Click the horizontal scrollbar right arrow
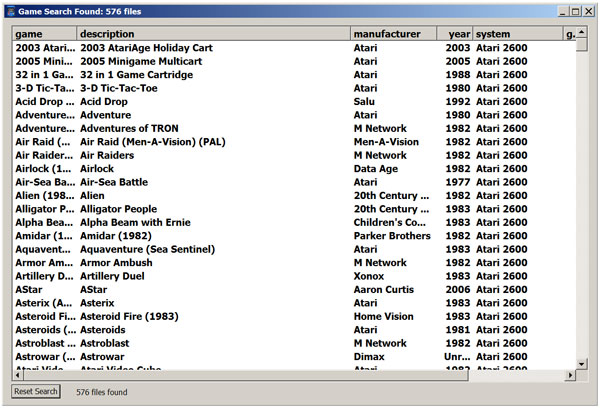600x409 pixels. tap(569, 375)
